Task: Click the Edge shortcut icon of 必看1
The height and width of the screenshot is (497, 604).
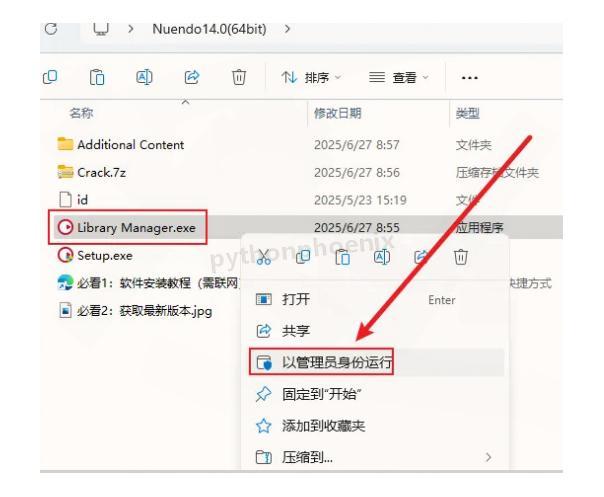Action: [65, 283]
